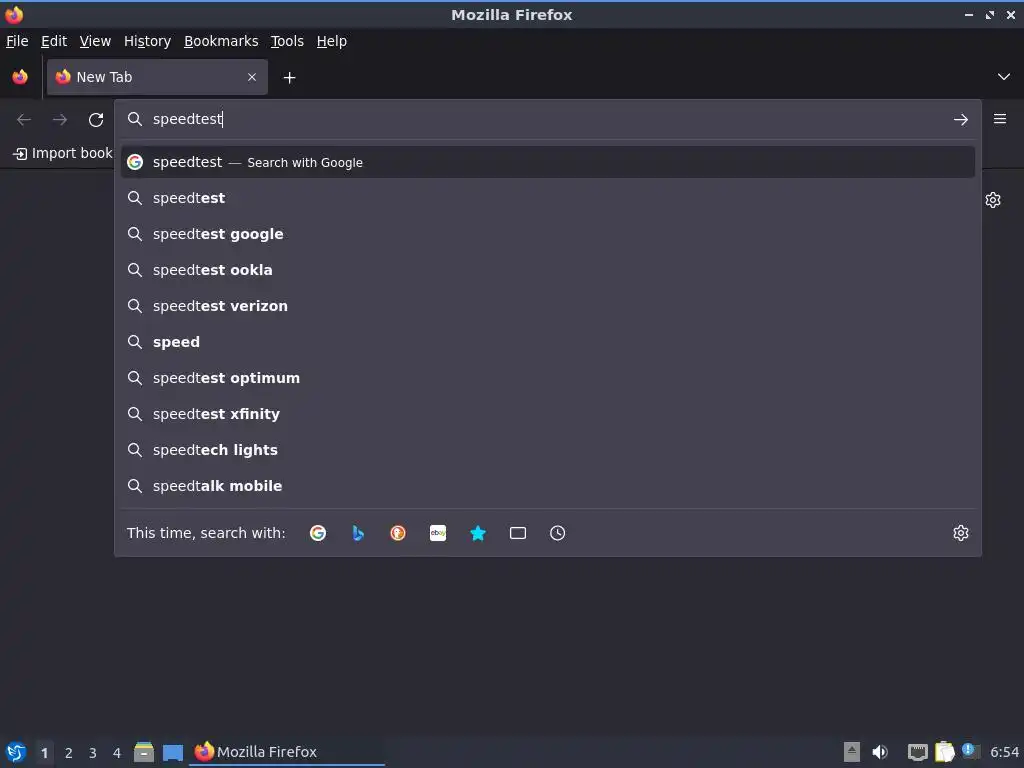The image size is (1024, 768).
Task: Click removable media eject tray icon
Action: point(852,752)
